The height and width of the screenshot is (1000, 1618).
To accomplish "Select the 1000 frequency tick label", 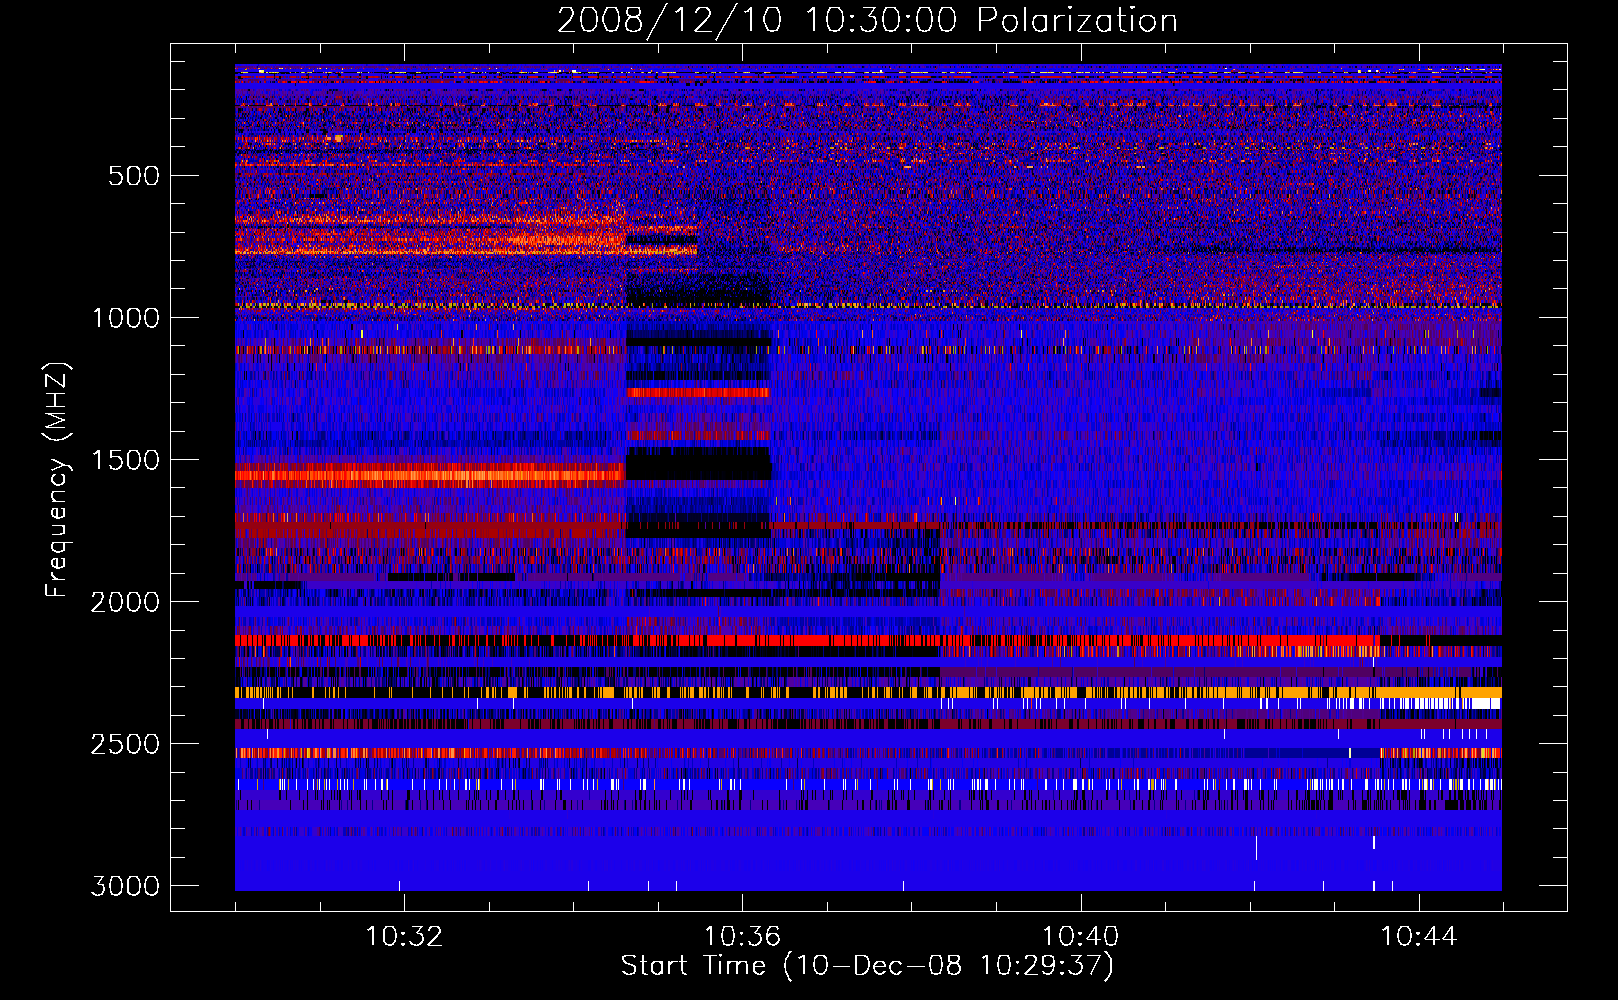I will point(125,318).
